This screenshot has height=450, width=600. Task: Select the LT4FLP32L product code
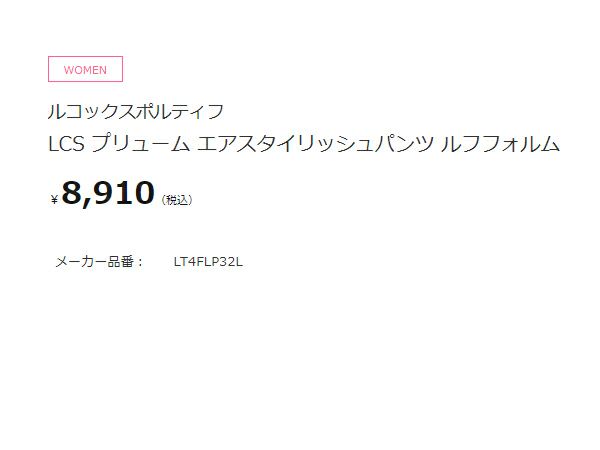208,262
